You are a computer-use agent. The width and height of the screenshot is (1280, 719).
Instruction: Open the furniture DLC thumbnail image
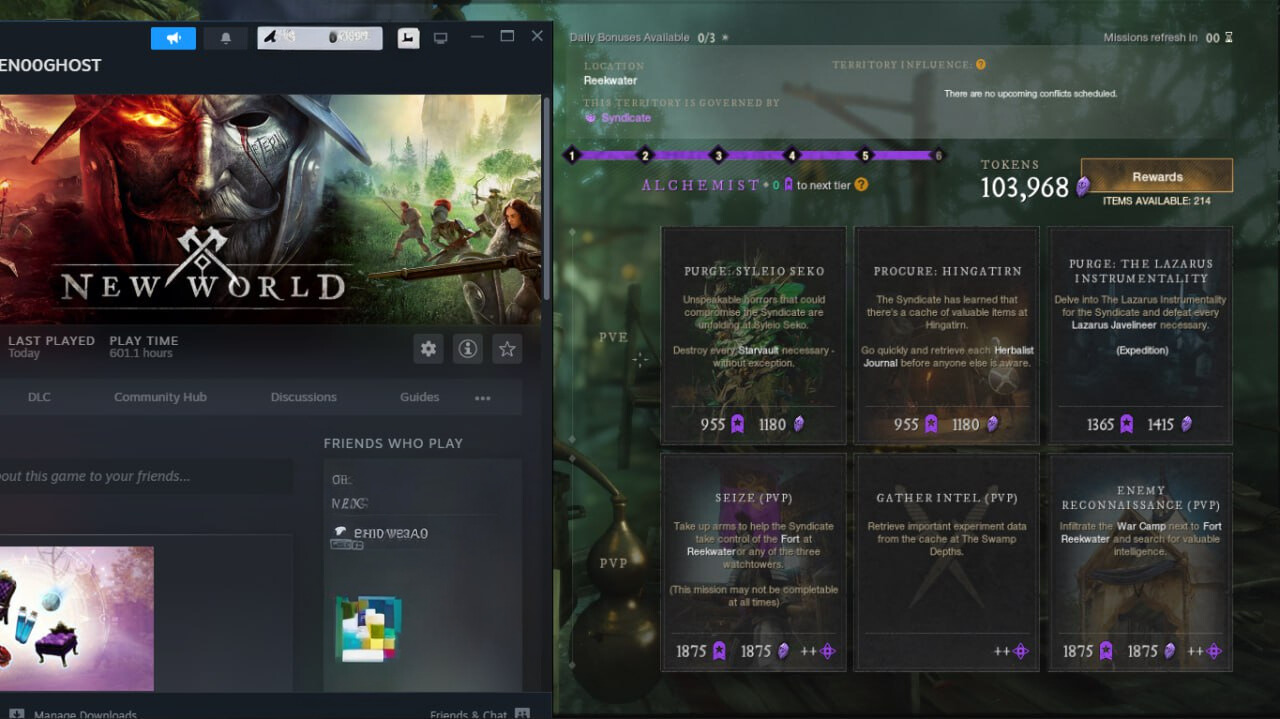[77, 619]
